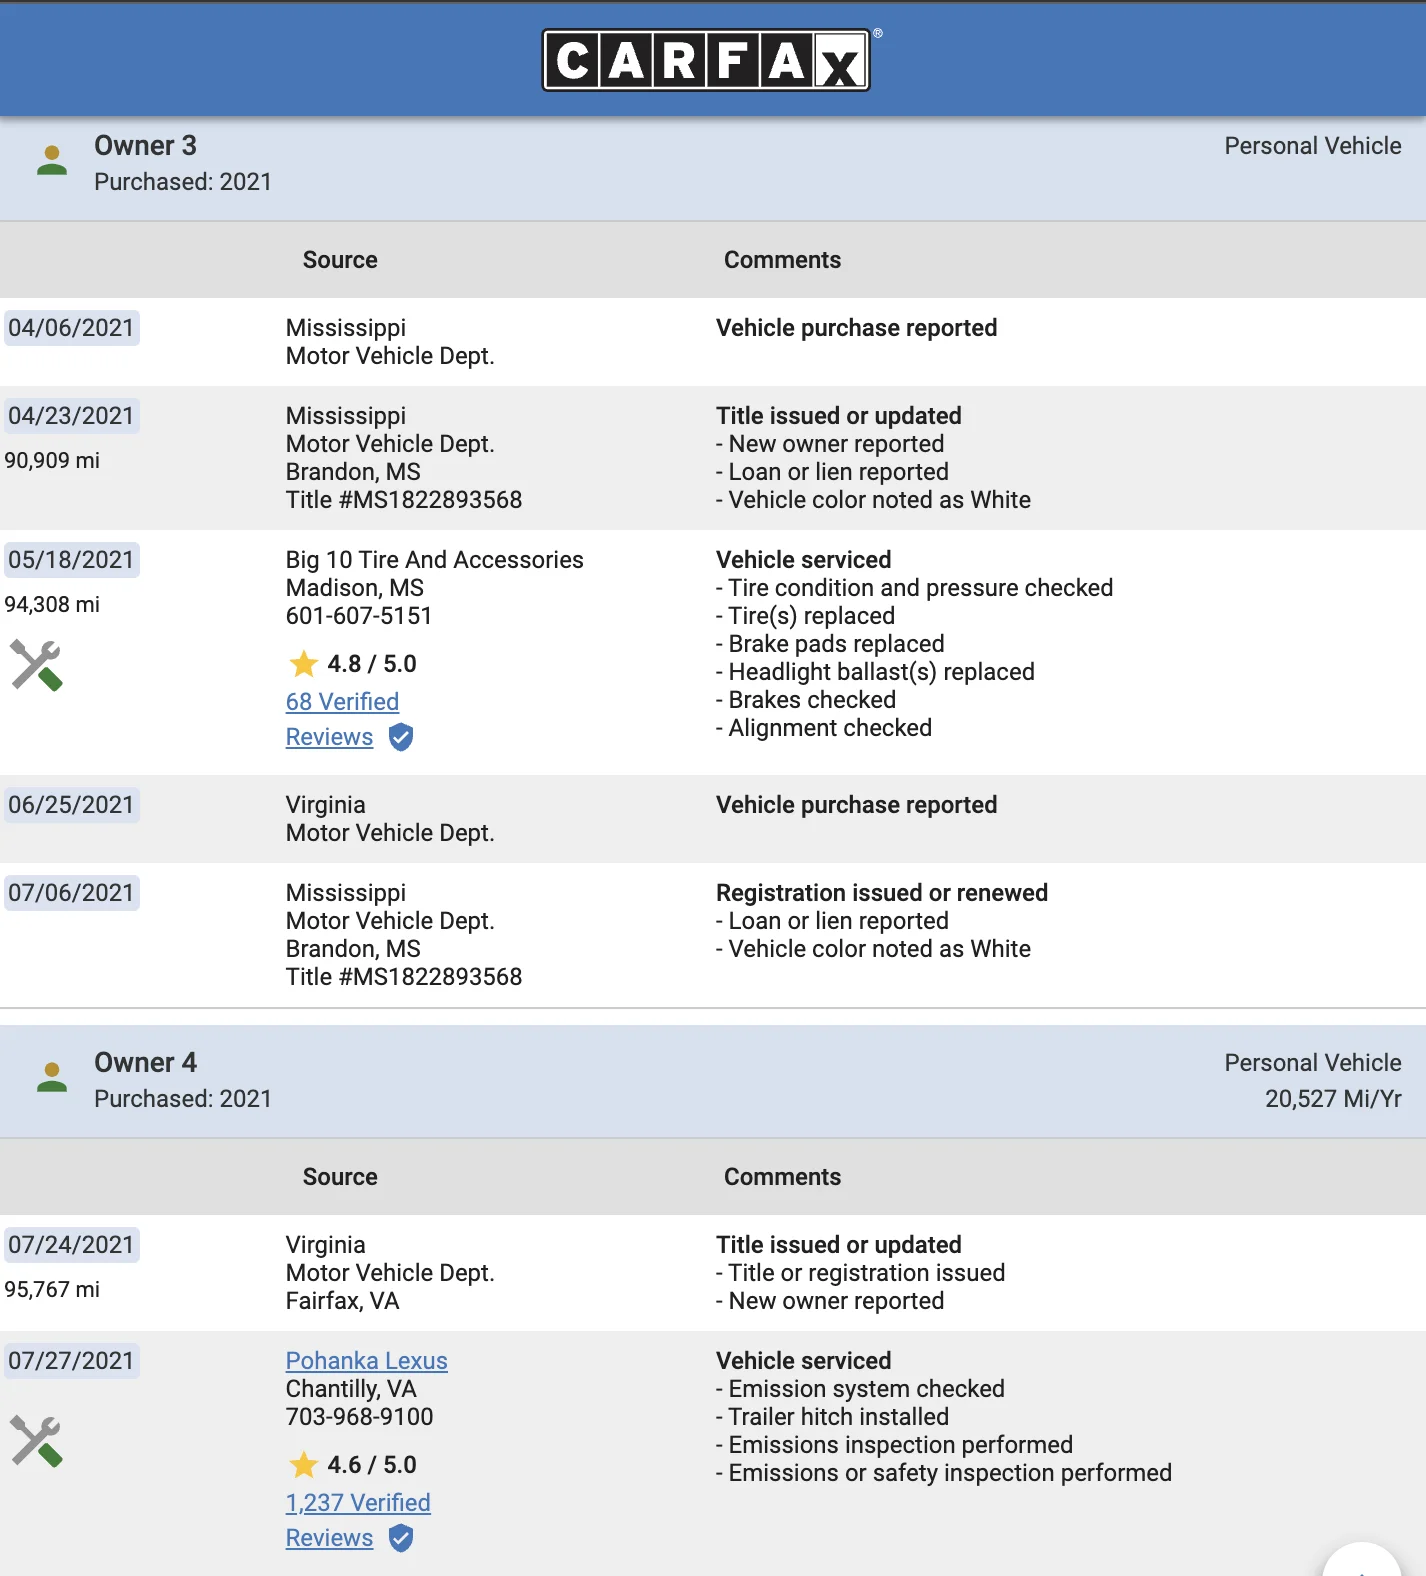Click the Owner 3 heading
Viewport: 1426px width, 1576px height.
[145, 146]
